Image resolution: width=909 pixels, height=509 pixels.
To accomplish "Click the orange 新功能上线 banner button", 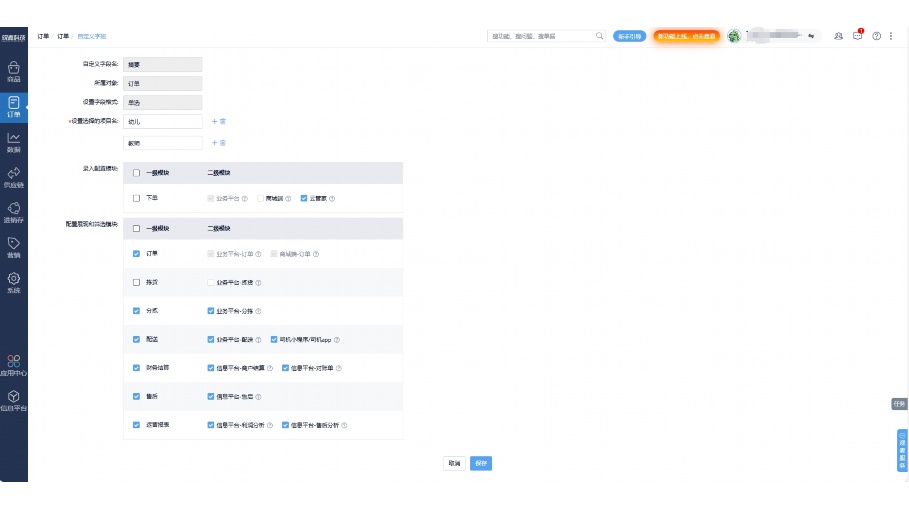I will tap(686, 36).
